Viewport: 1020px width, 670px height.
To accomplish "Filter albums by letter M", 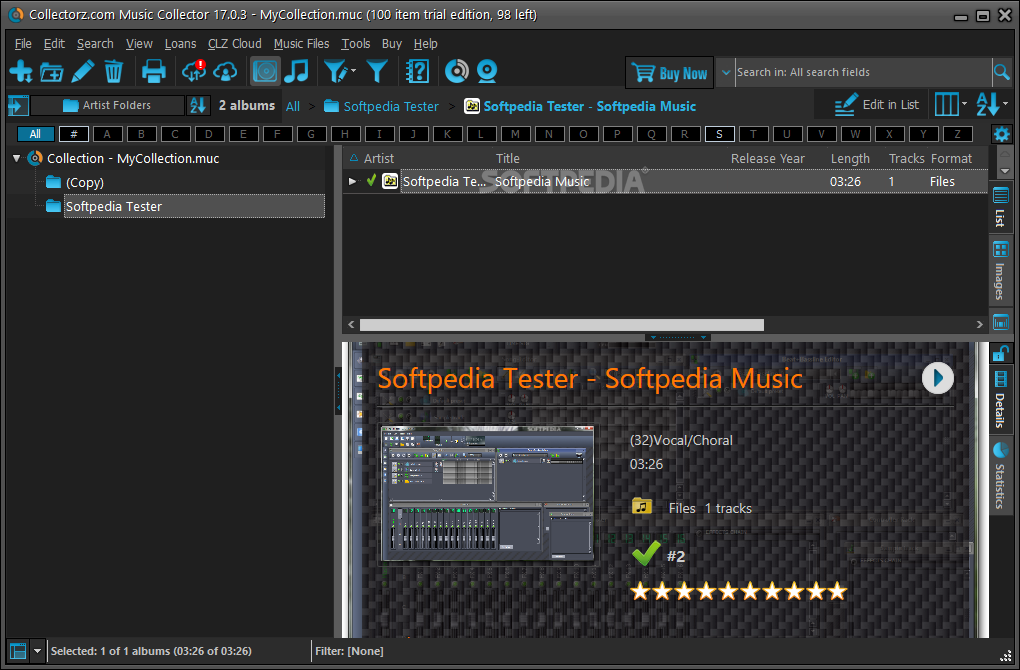I will pos(515,134).
